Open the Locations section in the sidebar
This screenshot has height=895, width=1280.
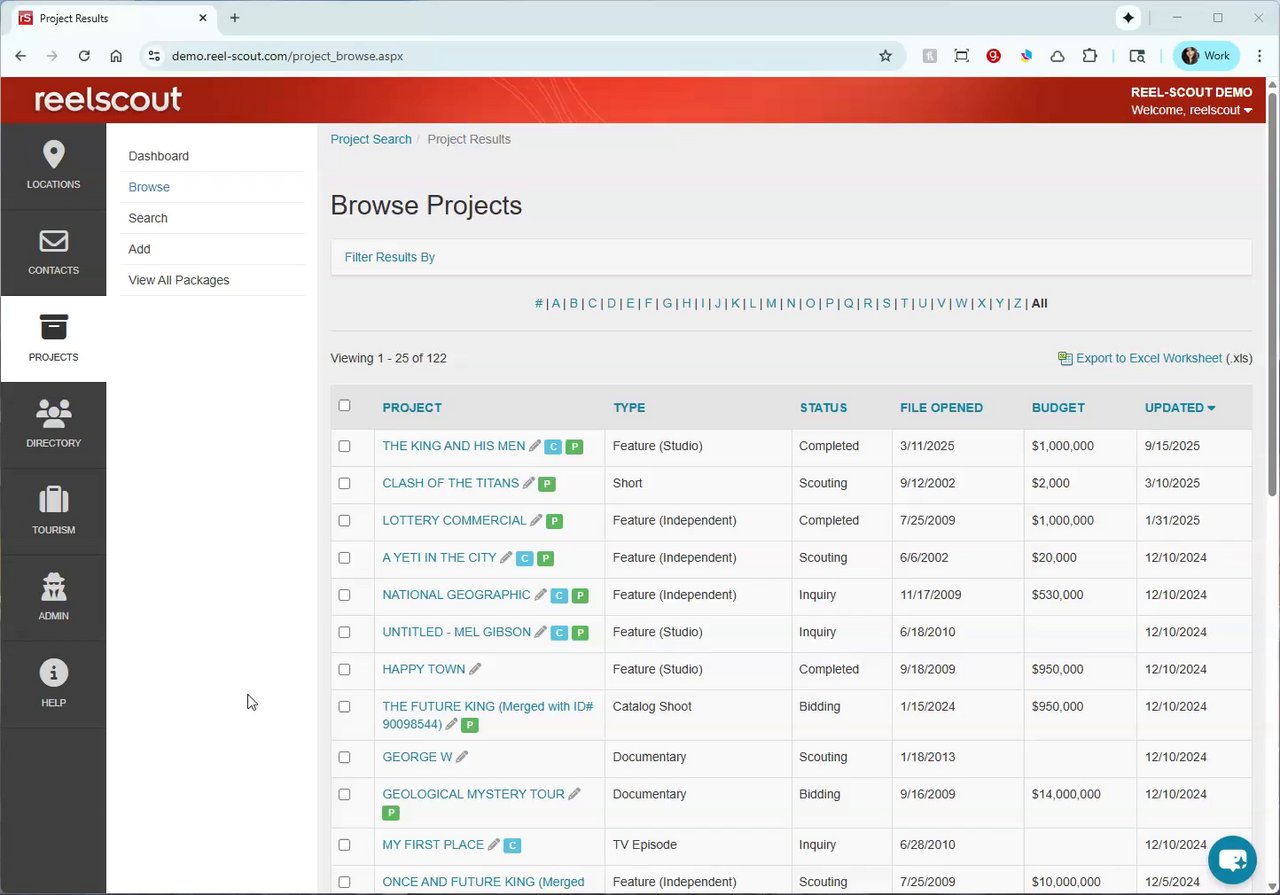click(53, 166)
